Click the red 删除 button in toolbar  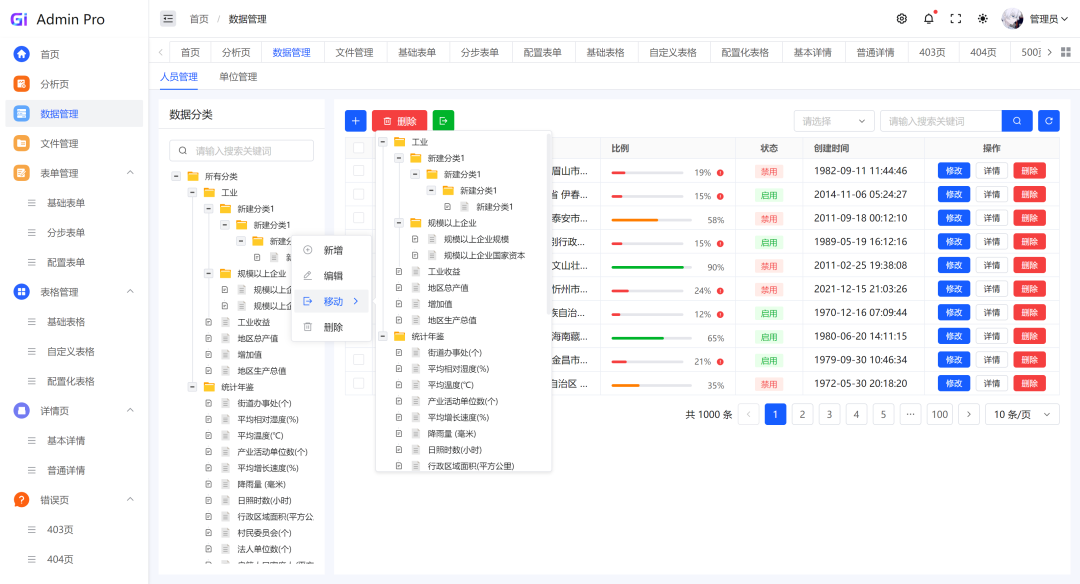pos(399,121)
